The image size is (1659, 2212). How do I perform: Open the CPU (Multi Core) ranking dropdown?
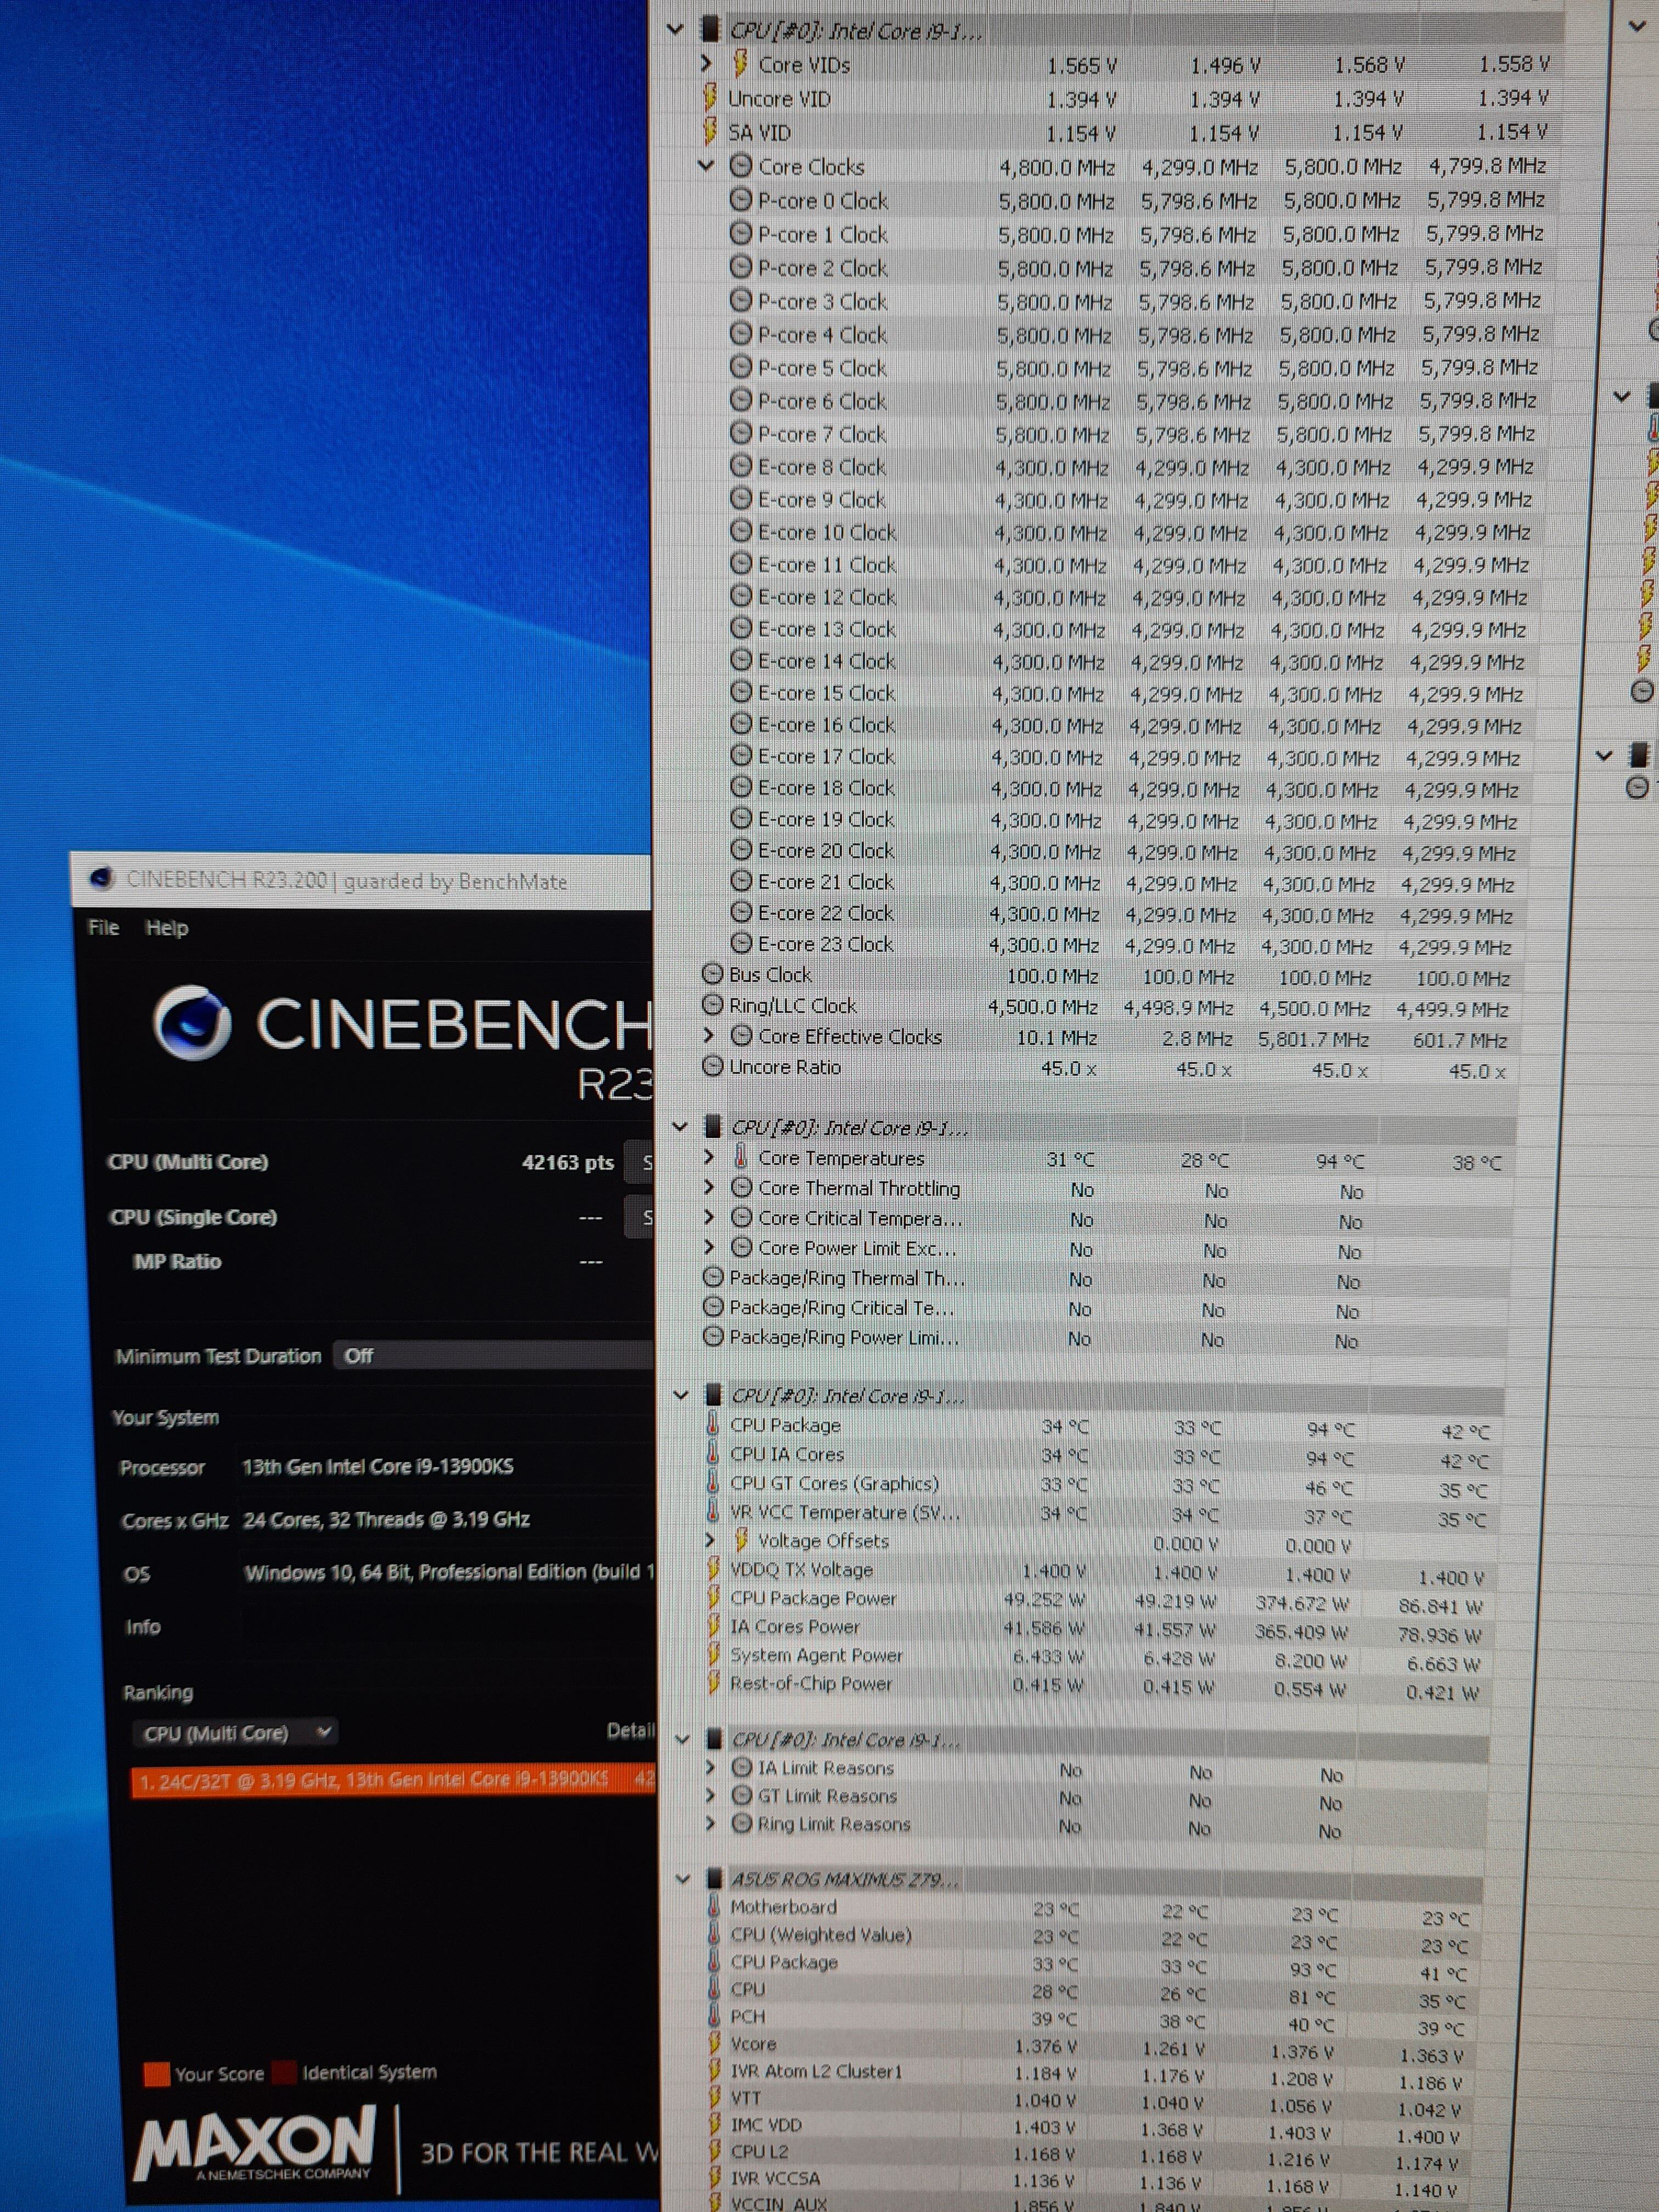(x=235, y=1733)
